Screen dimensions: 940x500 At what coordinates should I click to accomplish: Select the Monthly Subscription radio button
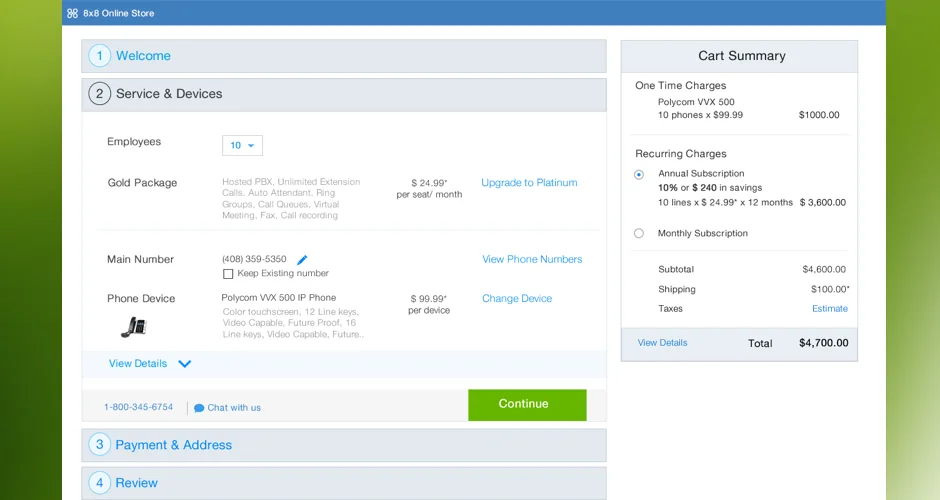click(x=639, y=233)
